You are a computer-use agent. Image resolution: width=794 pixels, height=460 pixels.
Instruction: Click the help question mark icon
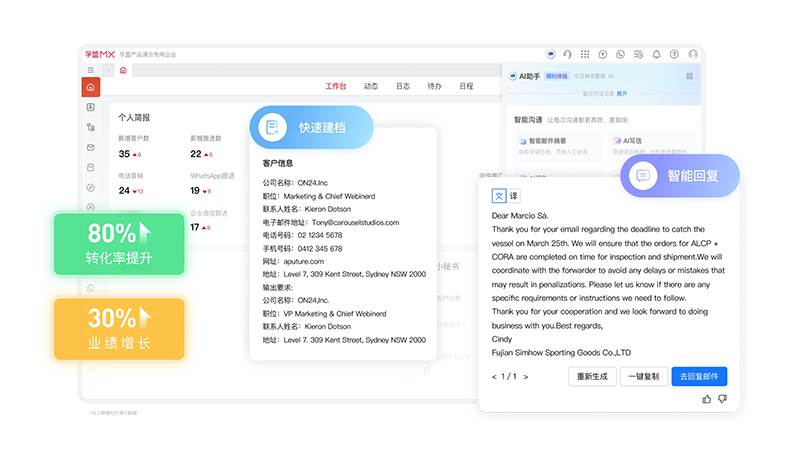[674, 54]
